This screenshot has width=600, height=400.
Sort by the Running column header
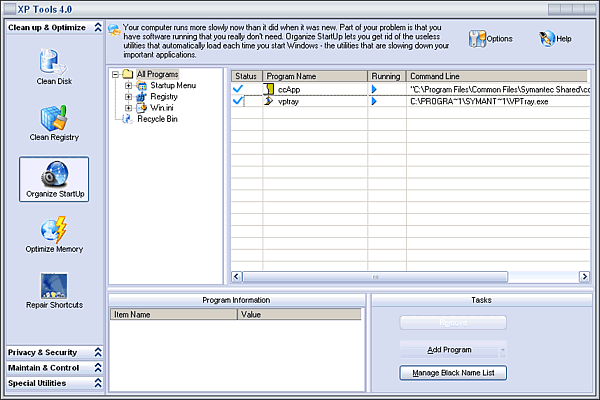click(x=386, y=76)
